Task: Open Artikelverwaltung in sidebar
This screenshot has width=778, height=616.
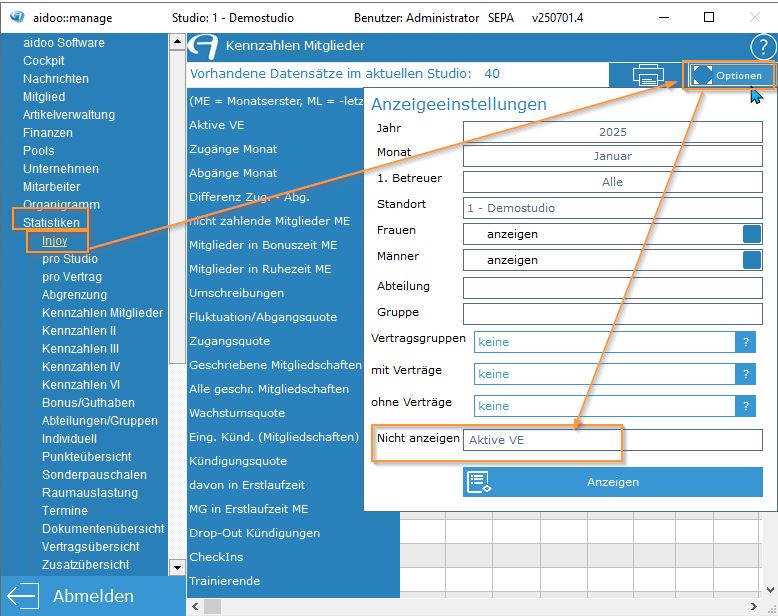Action: tap(69, 115)
